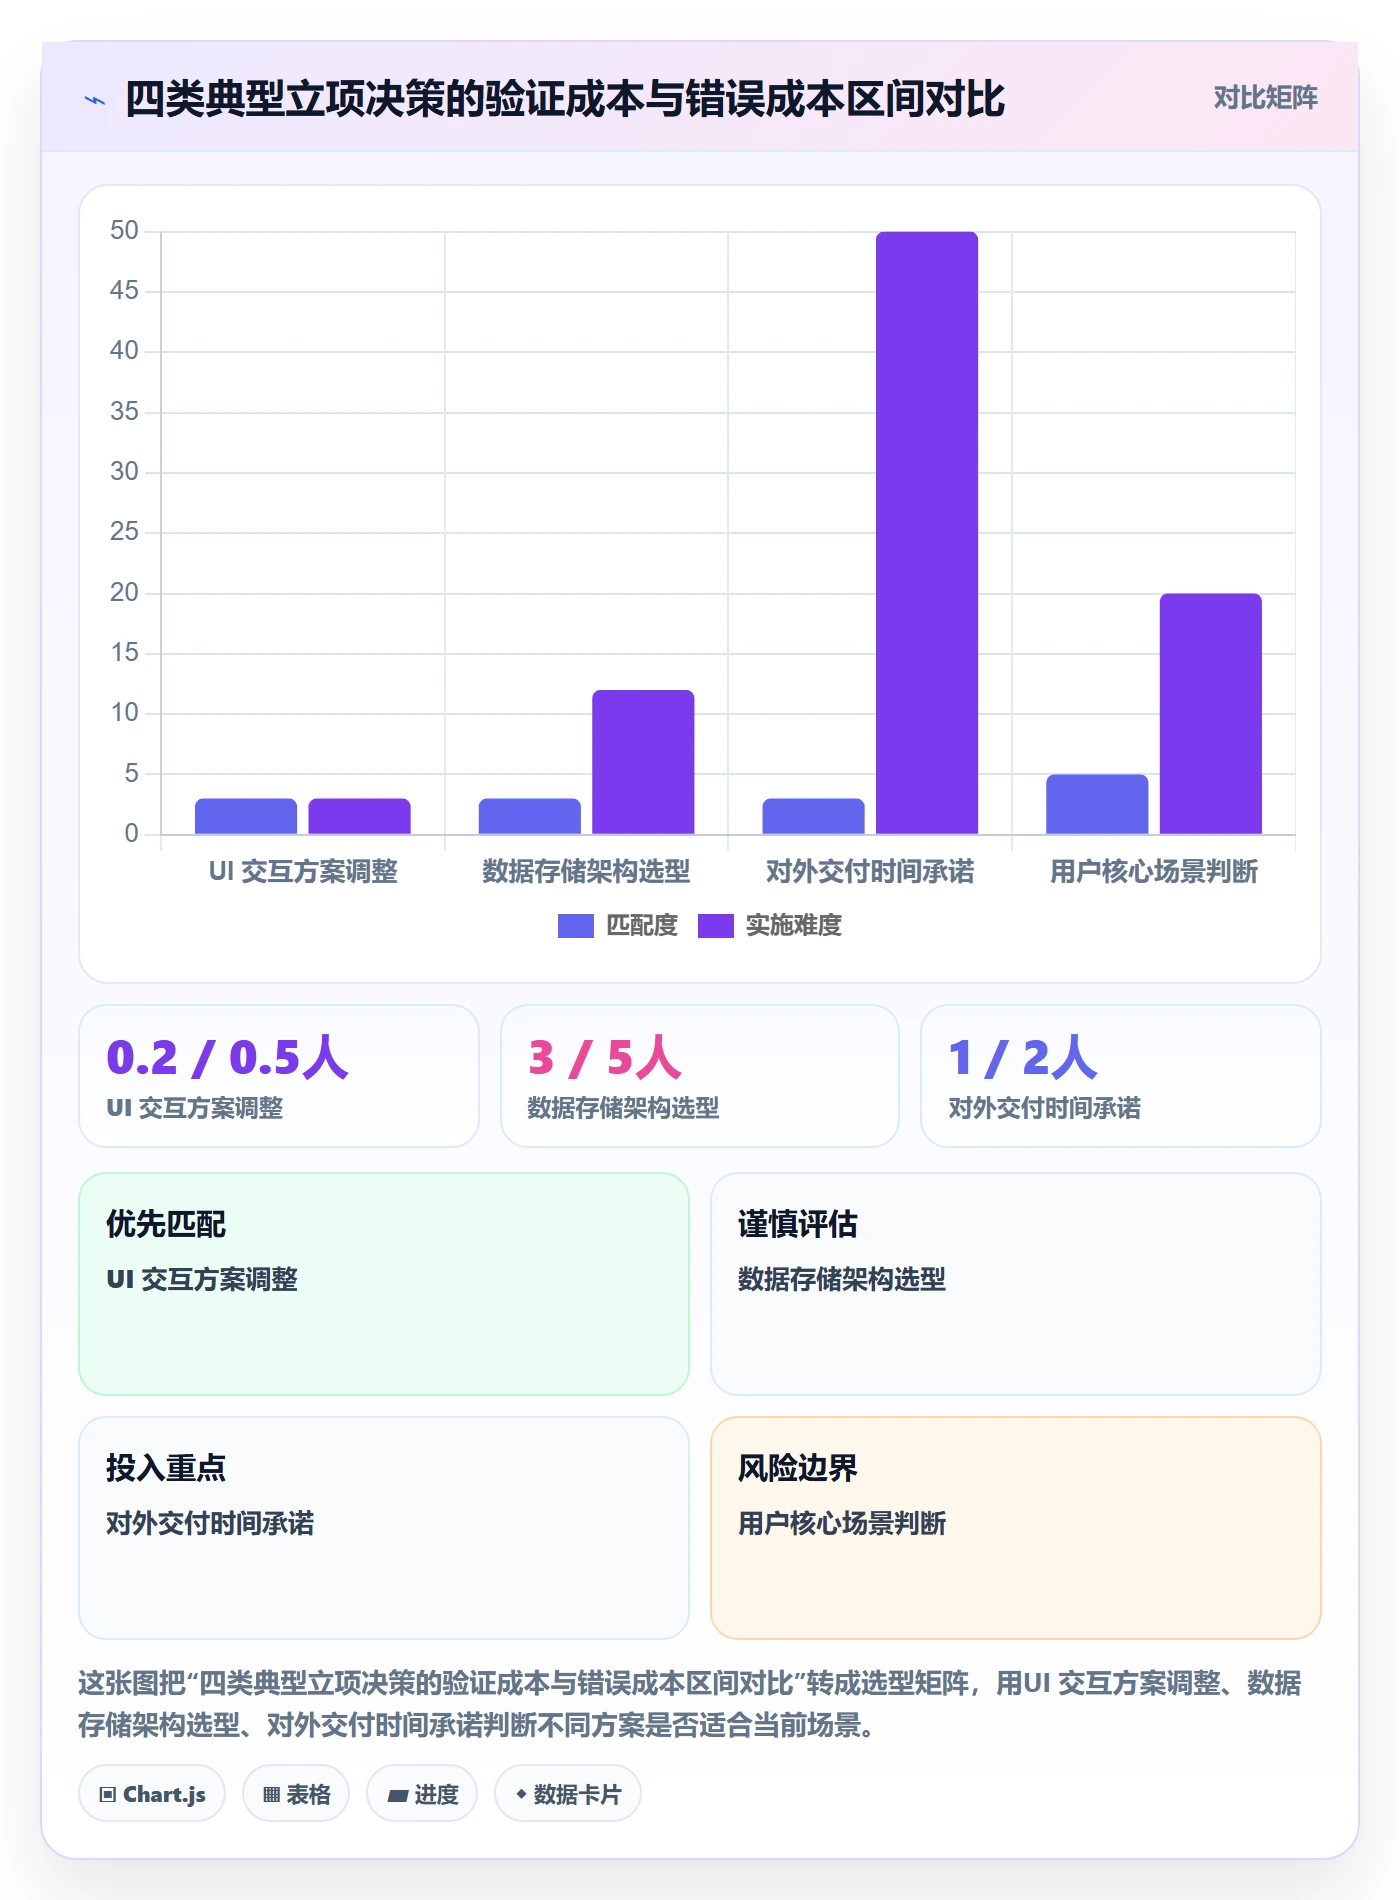Screen dimensions: 1400x1900
Task: Click the main title heading text
Action: point(565,99)
